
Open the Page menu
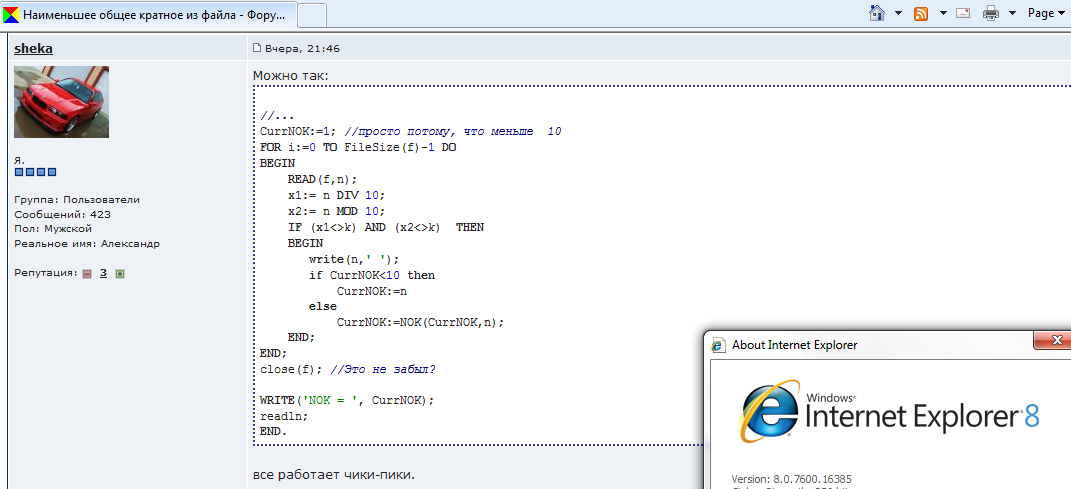pyautogui.click(x=1046, y=13)
